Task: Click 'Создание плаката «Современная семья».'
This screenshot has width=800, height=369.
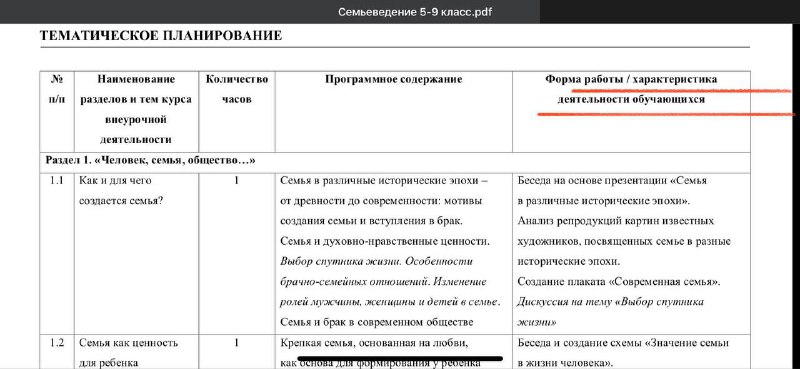Action: pos(620,282)
